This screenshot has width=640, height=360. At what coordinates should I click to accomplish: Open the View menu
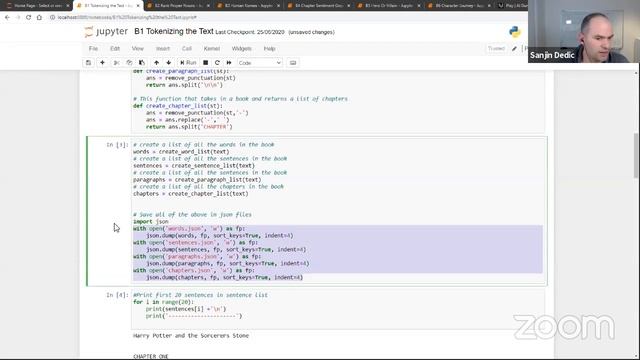(138, 49)
